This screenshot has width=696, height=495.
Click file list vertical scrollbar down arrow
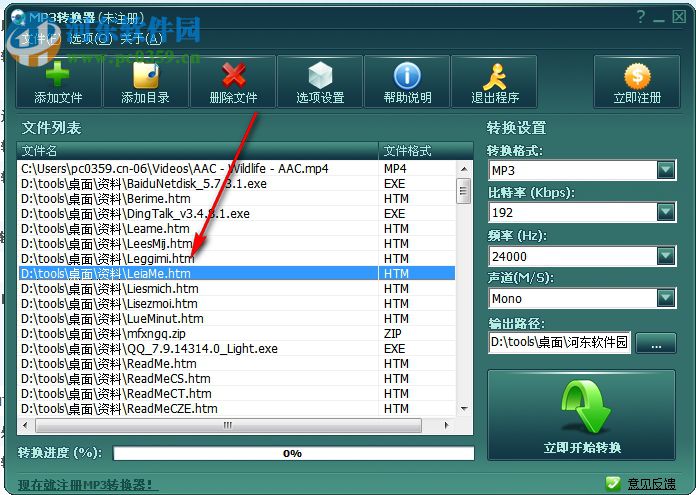(x=464, y=408)
